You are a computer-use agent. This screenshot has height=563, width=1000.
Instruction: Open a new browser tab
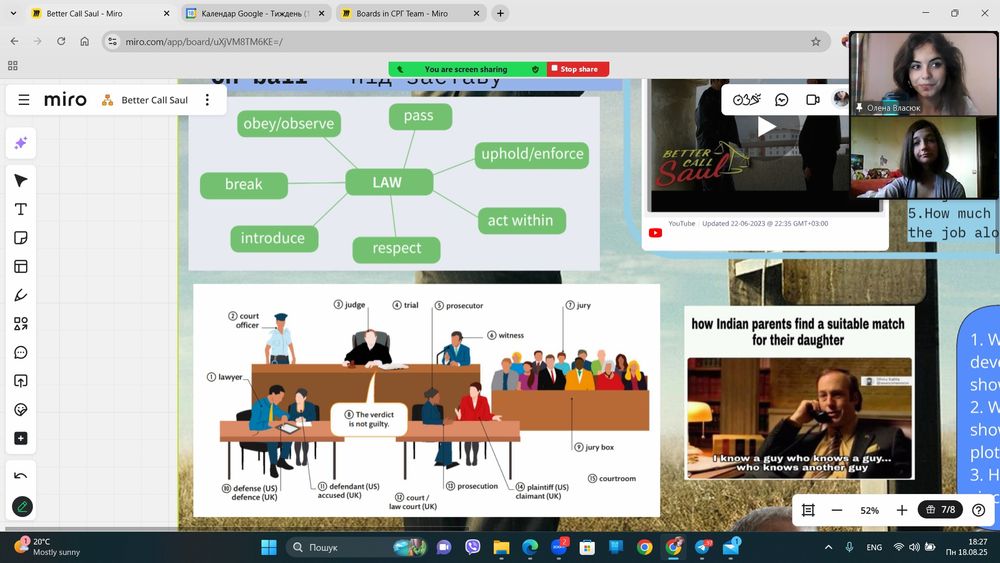pos(500,13)
